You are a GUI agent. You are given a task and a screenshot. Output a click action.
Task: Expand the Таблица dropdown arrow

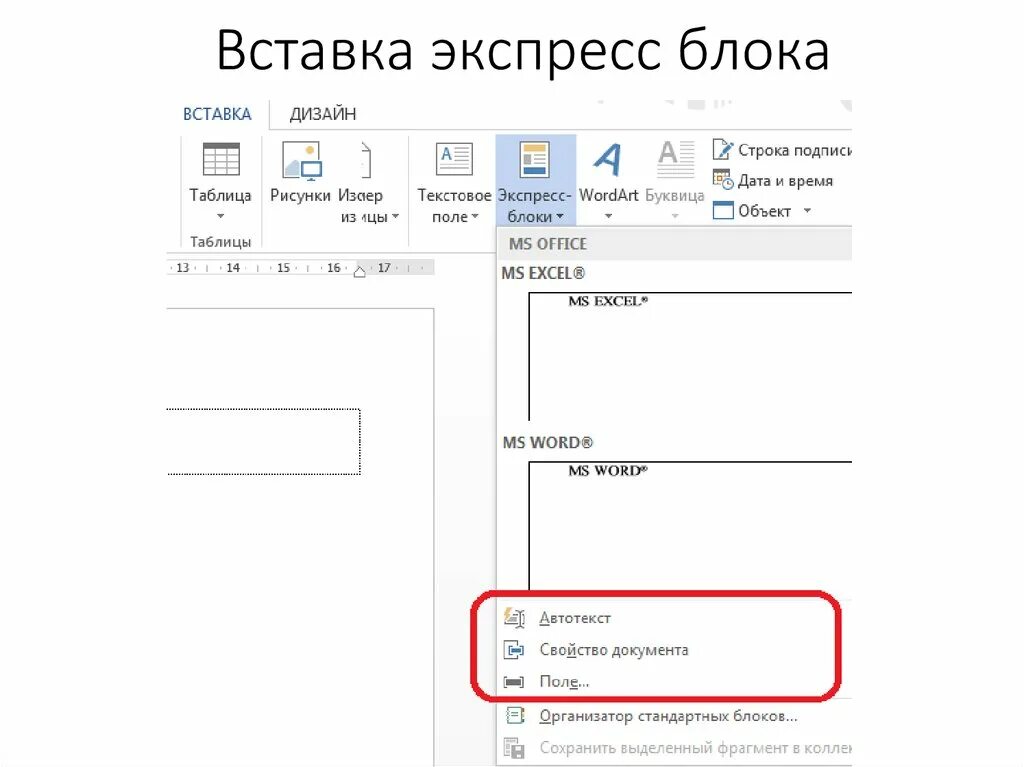tap(221, 216)
